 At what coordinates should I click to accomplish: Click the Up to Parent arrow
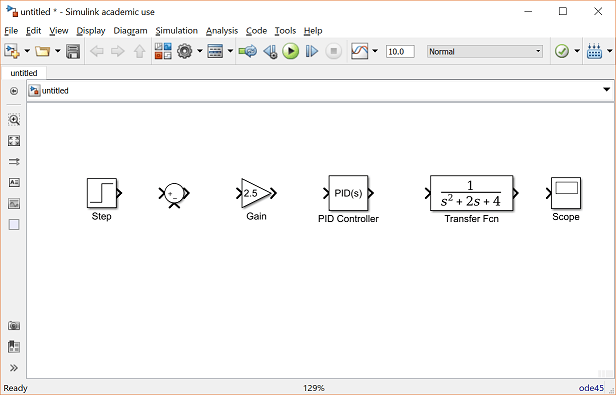(x=139, y=51)
